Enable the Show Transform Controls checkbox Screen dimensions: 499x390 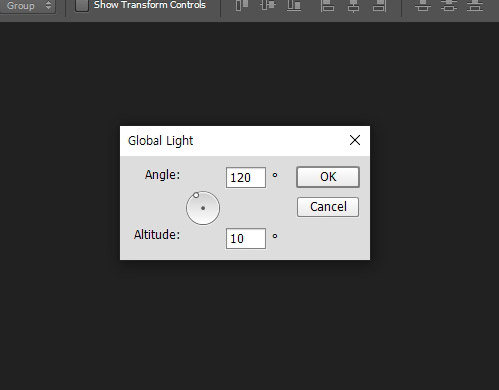(x=82, y=5)
